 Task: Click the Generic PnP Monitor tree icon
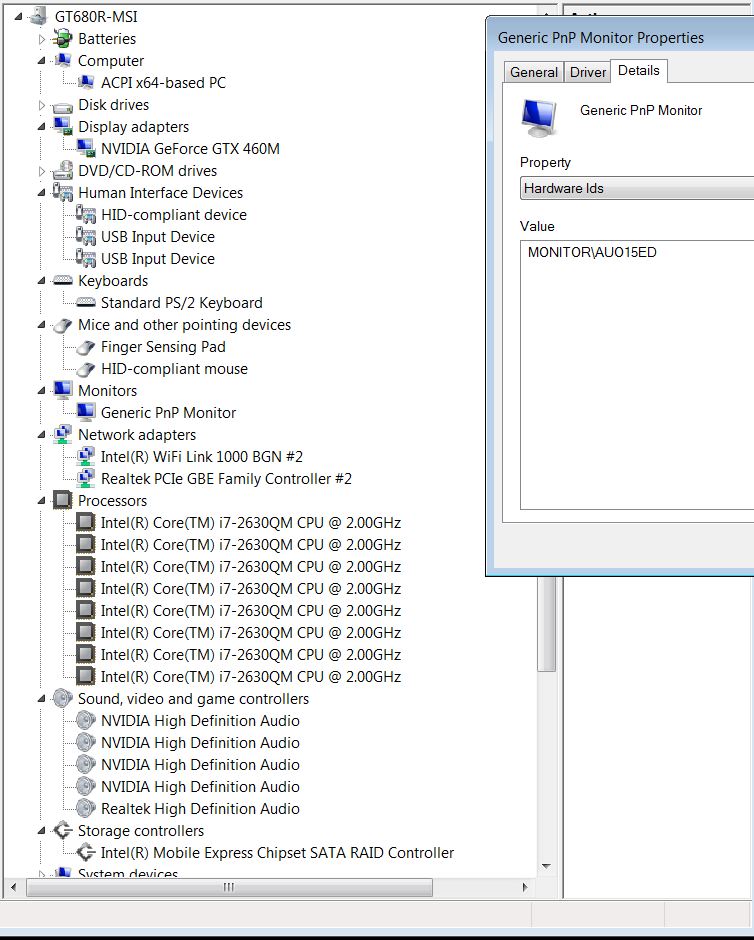(85, 412)
